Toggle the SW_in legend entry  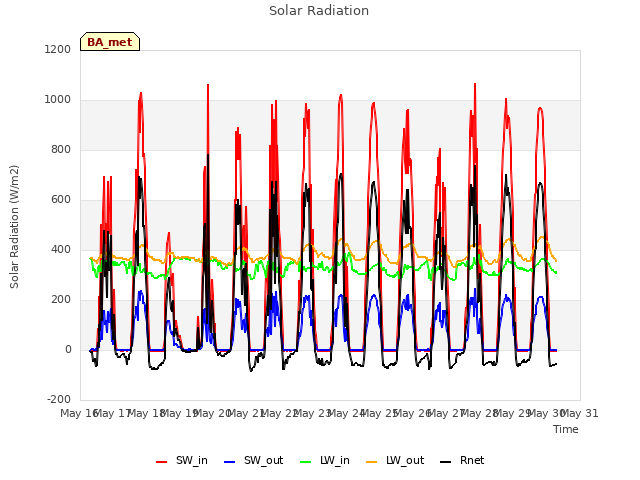tap(182, 460)
